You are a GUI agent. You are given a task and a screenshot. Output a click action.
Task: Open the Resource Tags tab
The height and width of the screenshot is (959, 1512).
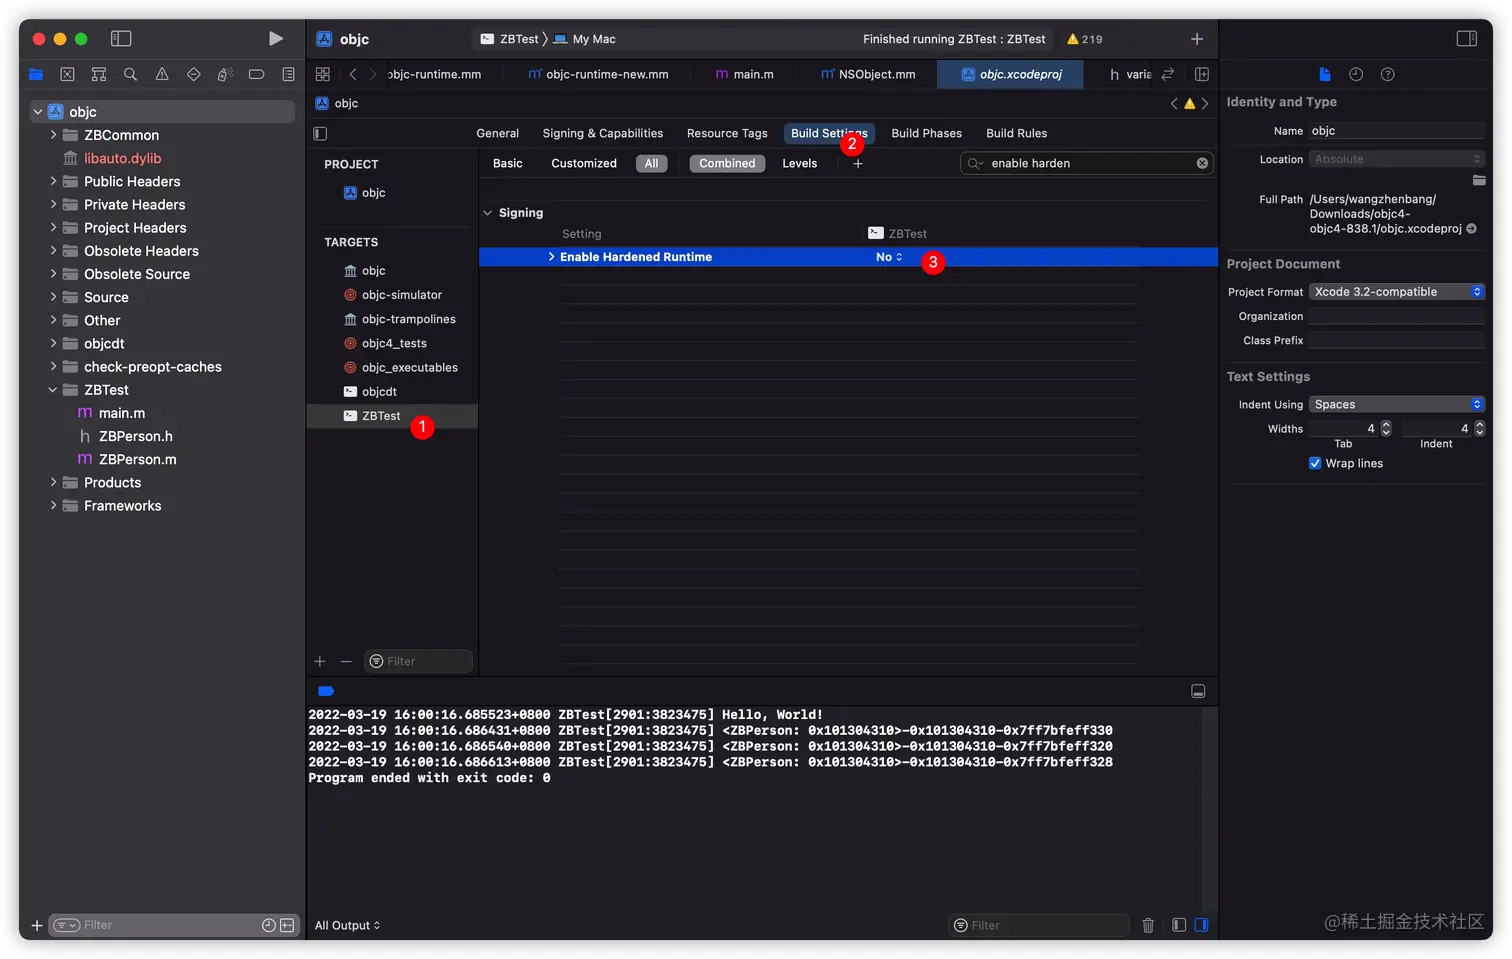coord(727,133)
